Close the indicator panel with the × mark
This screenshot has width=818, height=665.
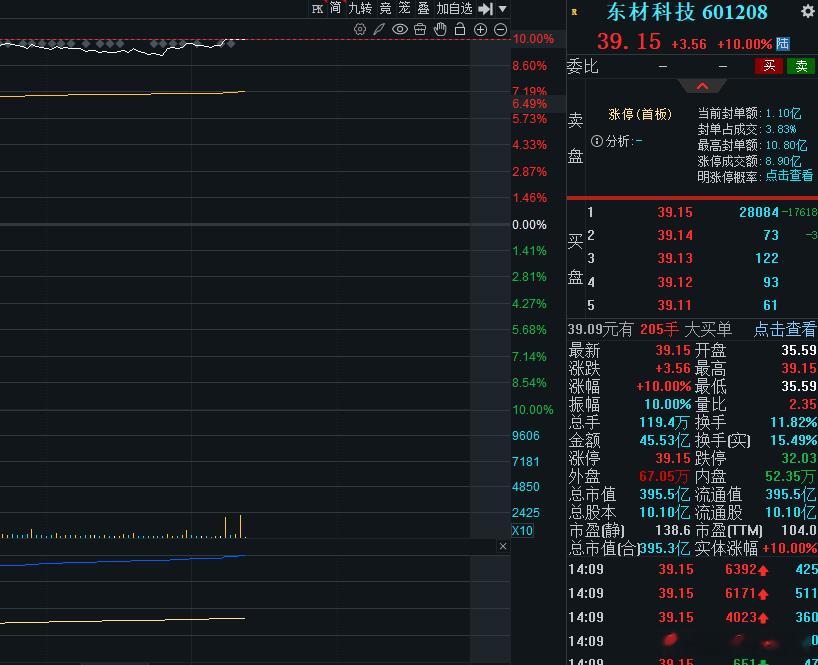503,546
